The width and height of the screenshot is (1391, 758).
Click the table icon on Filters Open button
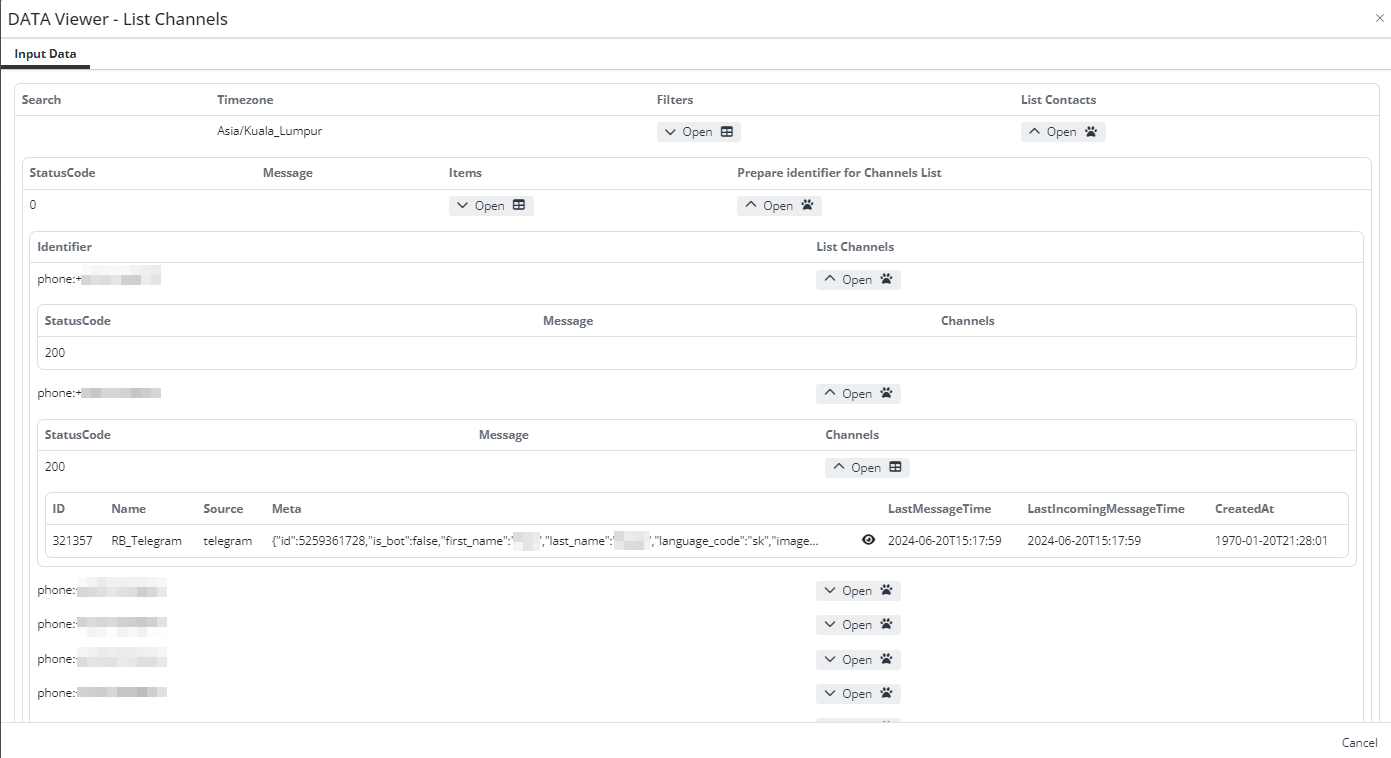(x=727, y=132)
